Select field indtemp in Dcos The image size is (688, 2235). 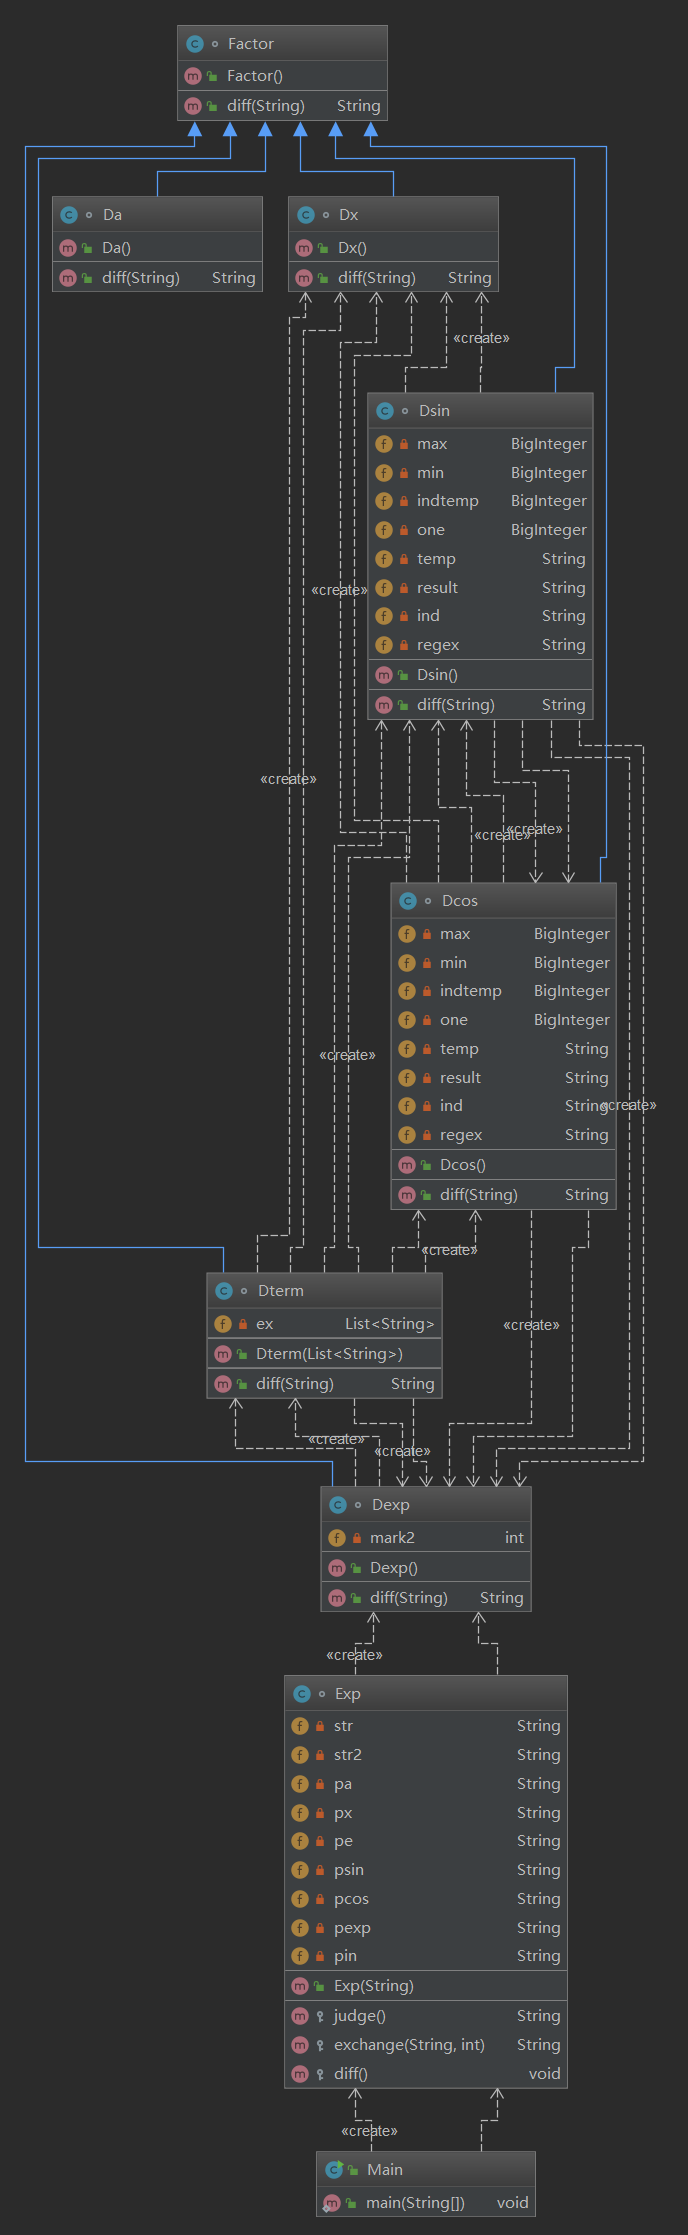471,991
